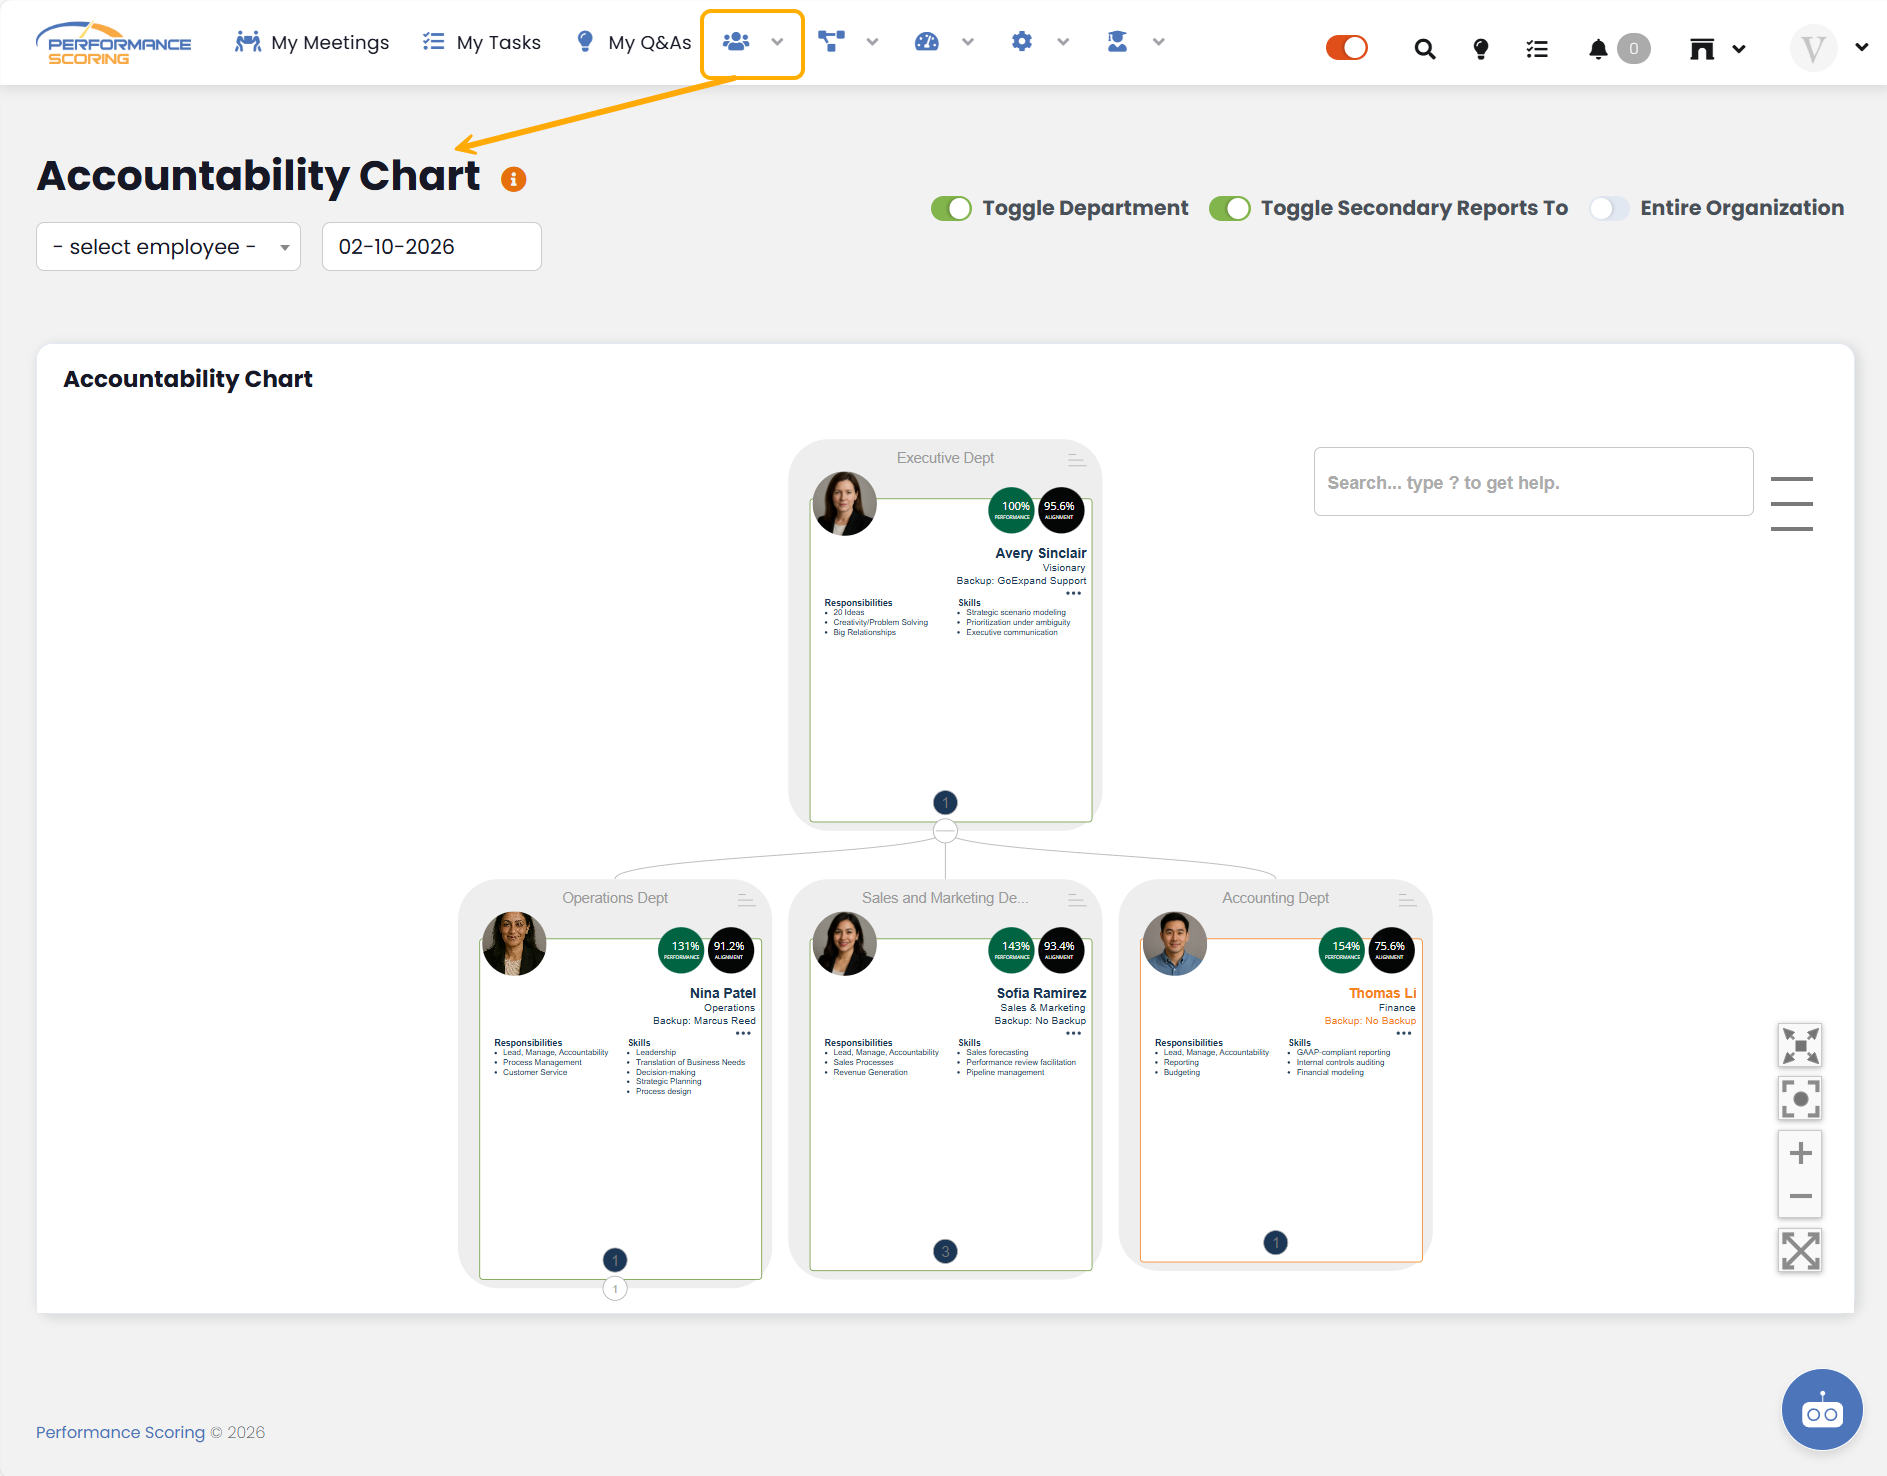
Task: Click the search magnifier icon in header
Action: [1424, 49]
